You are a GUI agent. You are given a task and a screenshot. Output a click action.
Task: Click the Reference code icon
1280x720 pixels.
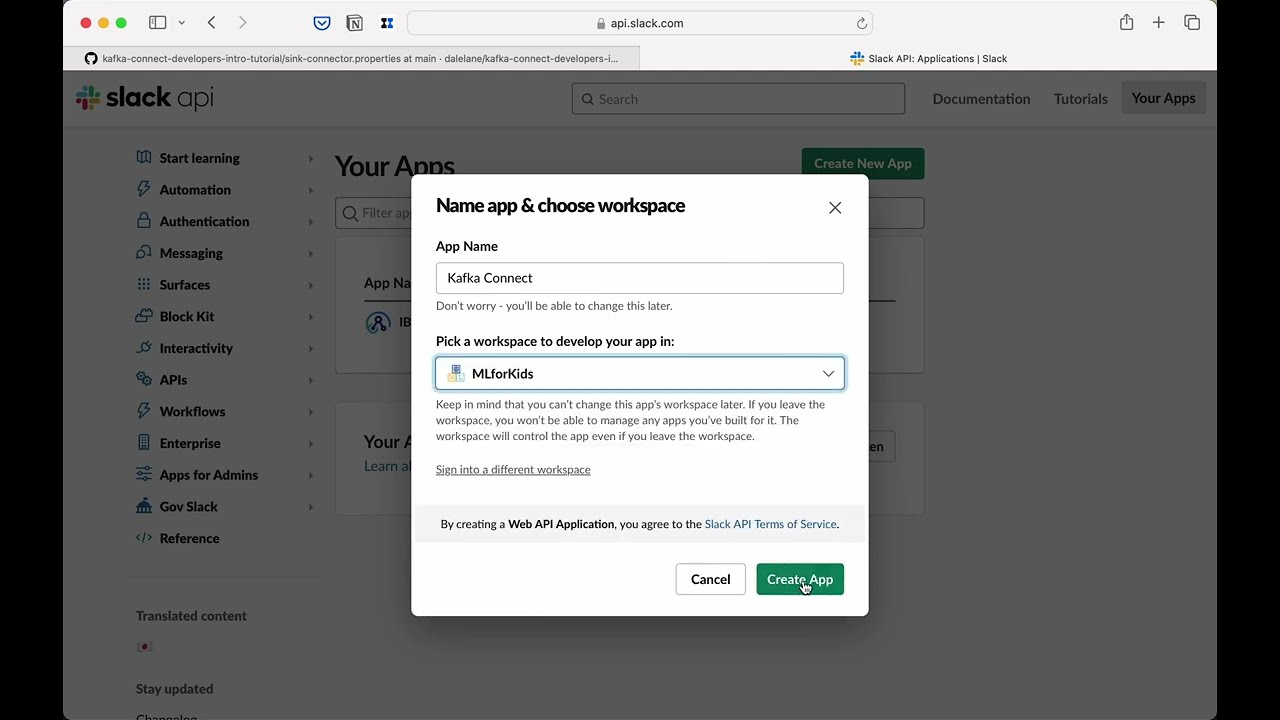pos(144,538)
